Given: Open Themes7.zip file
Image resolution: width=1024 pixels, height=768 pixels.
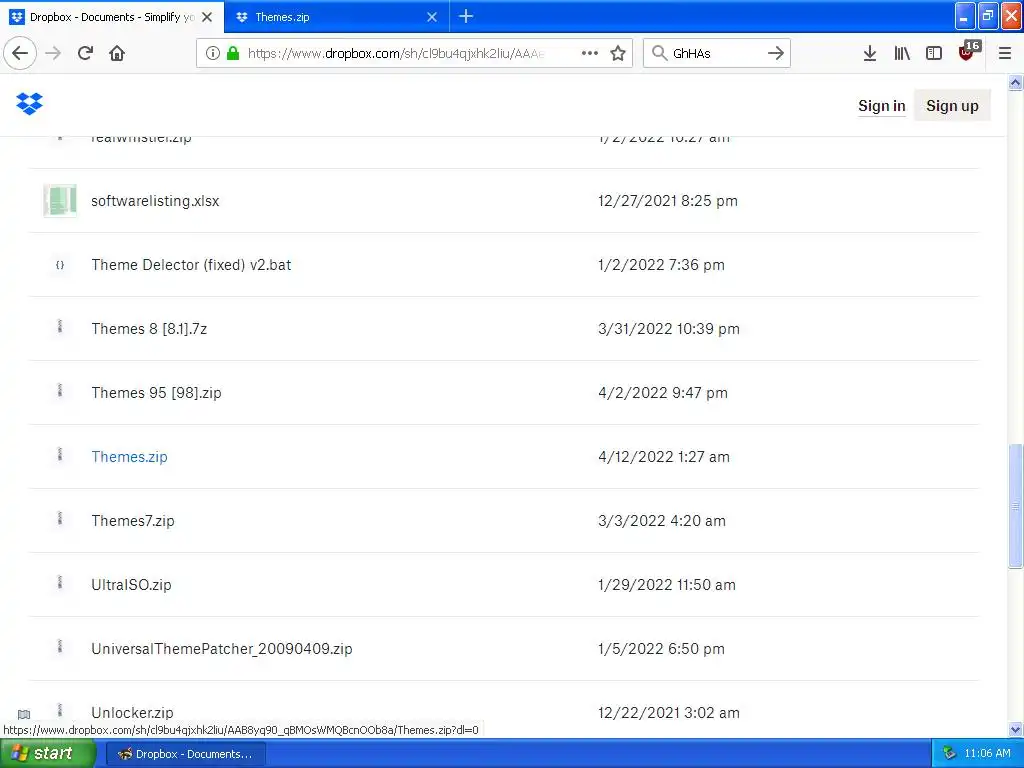Looking at the screenshot, I should pos(133,520).
